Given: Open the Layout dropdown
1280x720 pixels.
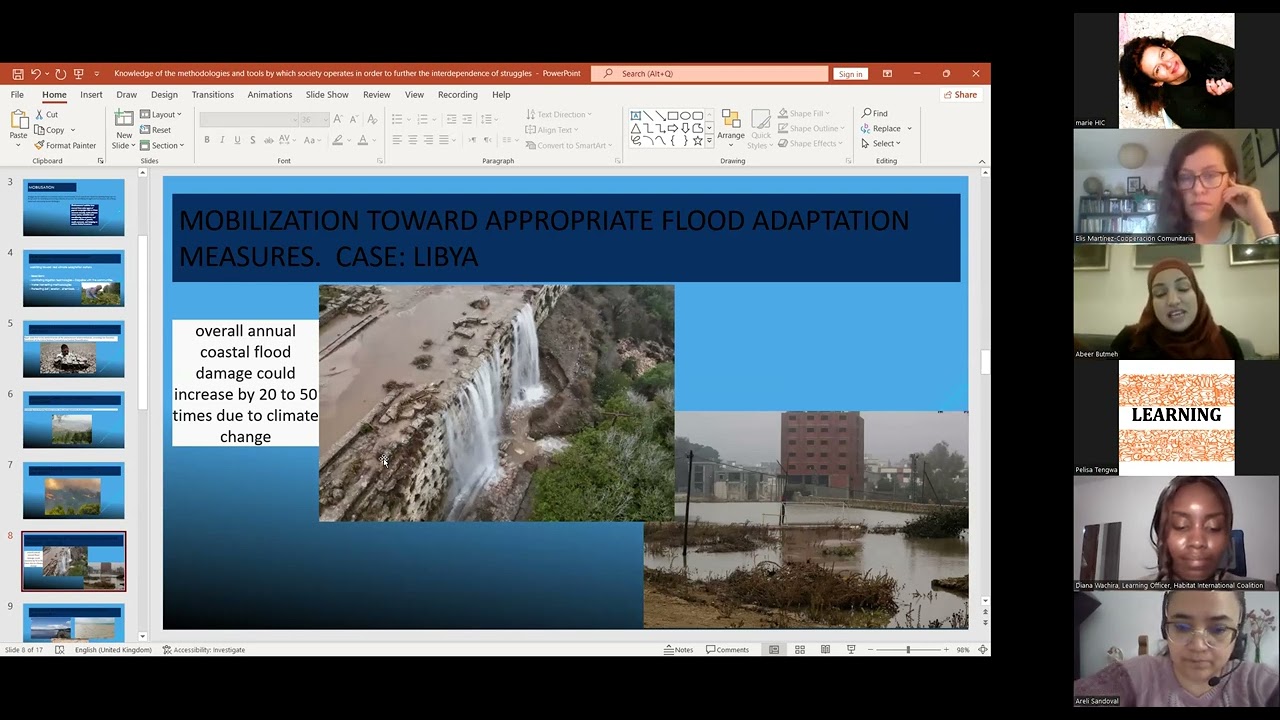Looking at the screenshot, I should click(161, 115).
